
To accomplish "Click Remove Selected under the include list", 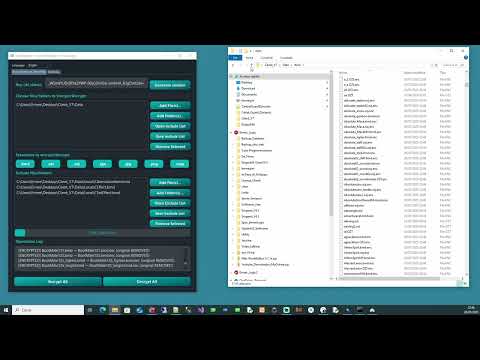I will [x=170, y=147].
